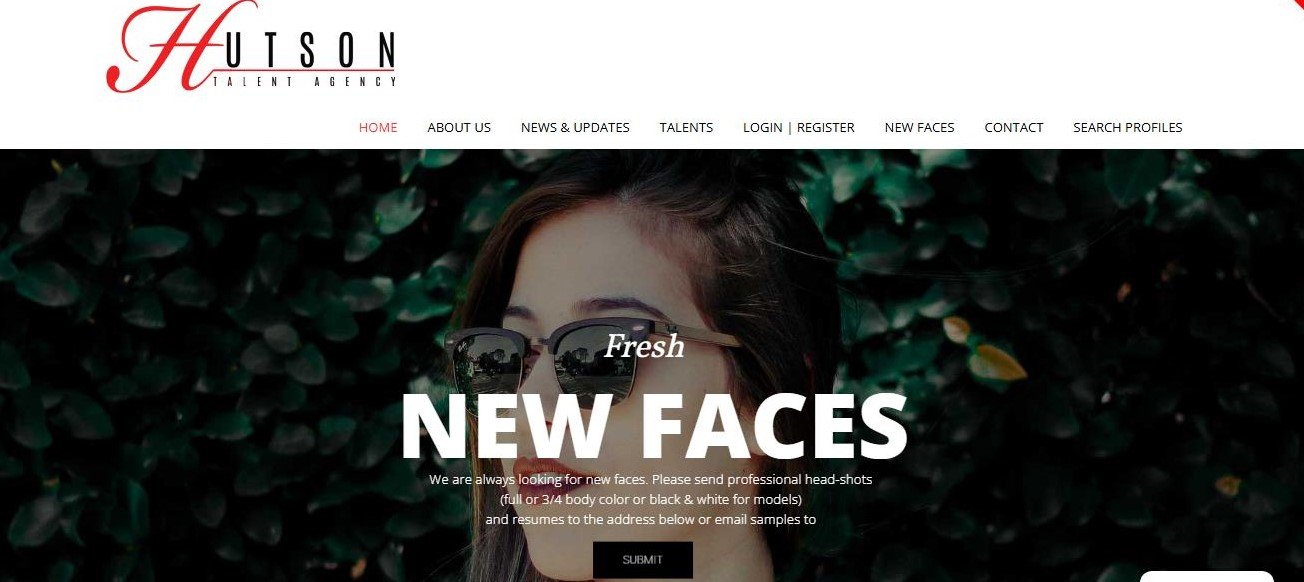Go to SEARCH PROFILES
The width and height of the screenshot is (1304, 582).
click(x=1127, y=127)
